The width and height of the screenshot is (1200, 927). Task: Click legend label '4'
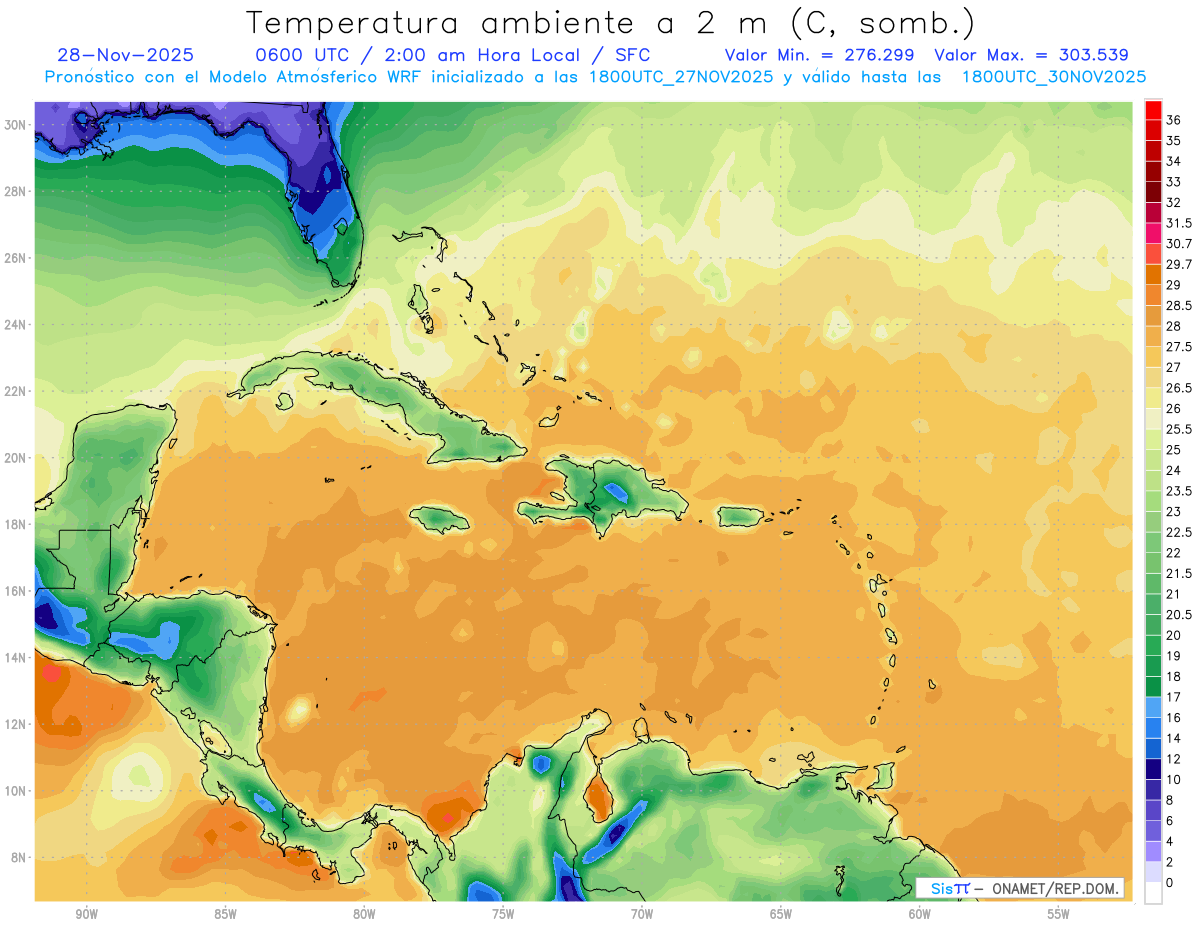tap(1171, 841)
